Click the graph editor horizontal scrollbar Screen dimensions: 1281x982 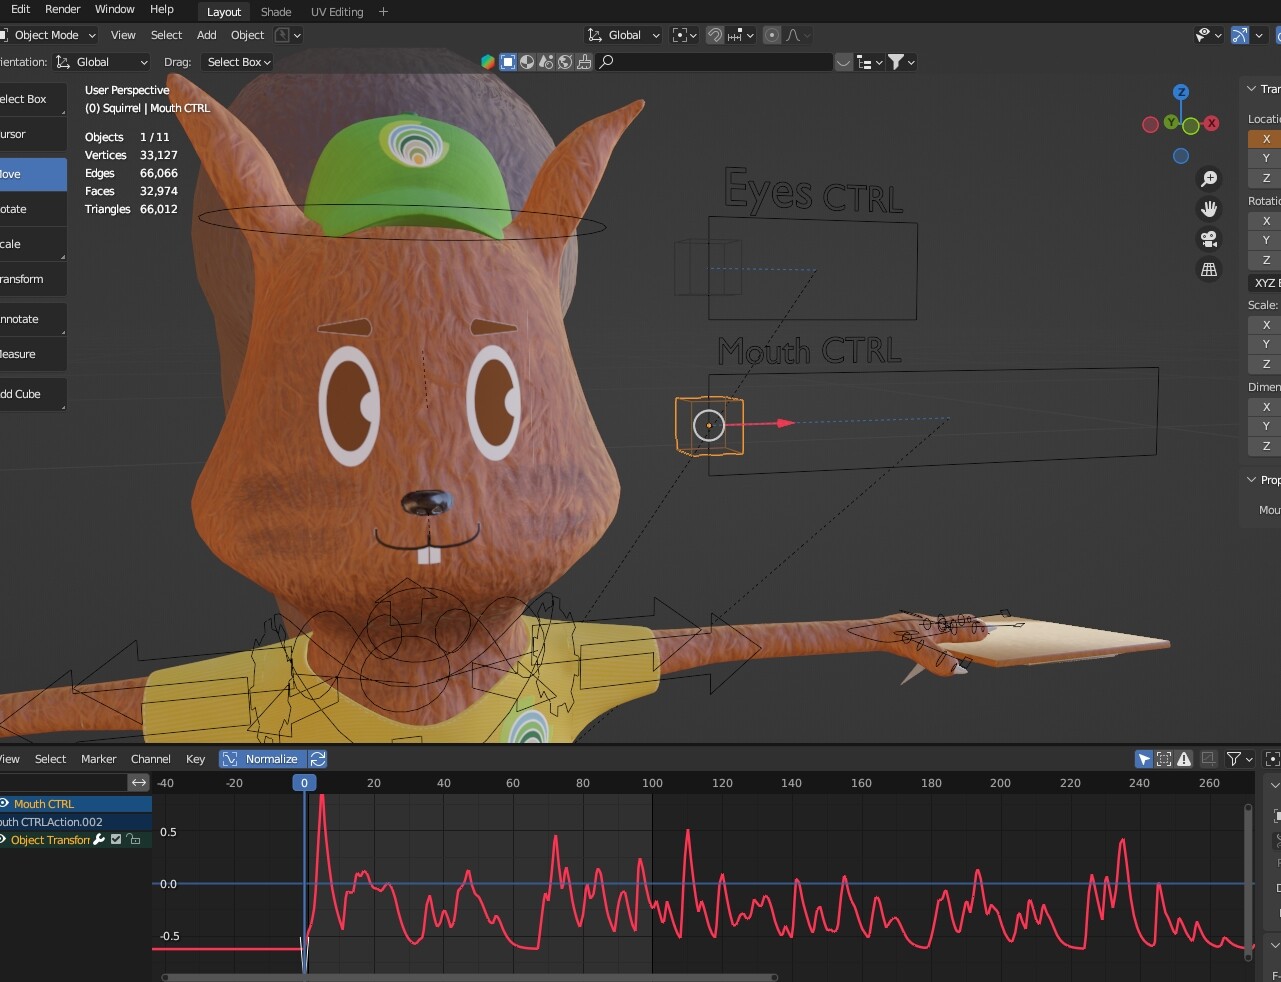(468, 977)
